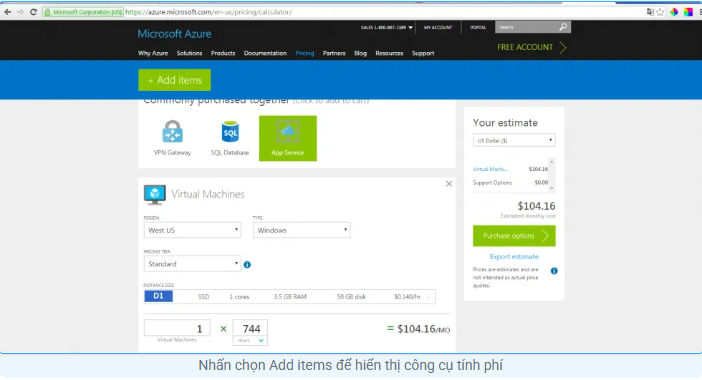This screenshot has height=380, width=702.
Task: Click the Microsoft Azure logo
Action: (x=174, y=34)
